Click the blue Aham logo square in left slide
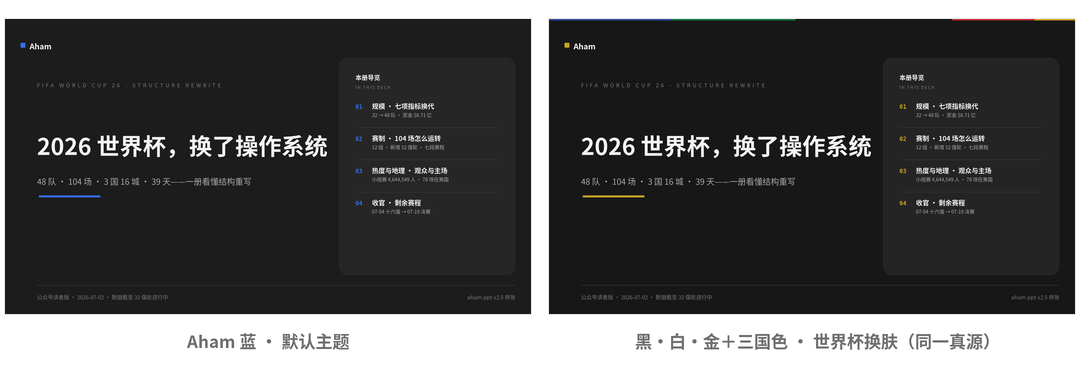The image size is (1080, 372). [23, 45]
